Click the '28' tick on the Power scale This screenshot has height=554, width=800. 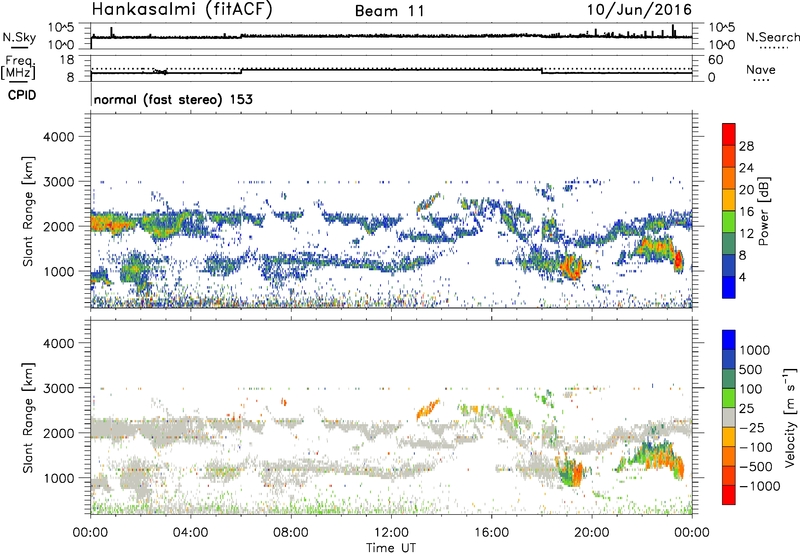click(x=746, y=146)
